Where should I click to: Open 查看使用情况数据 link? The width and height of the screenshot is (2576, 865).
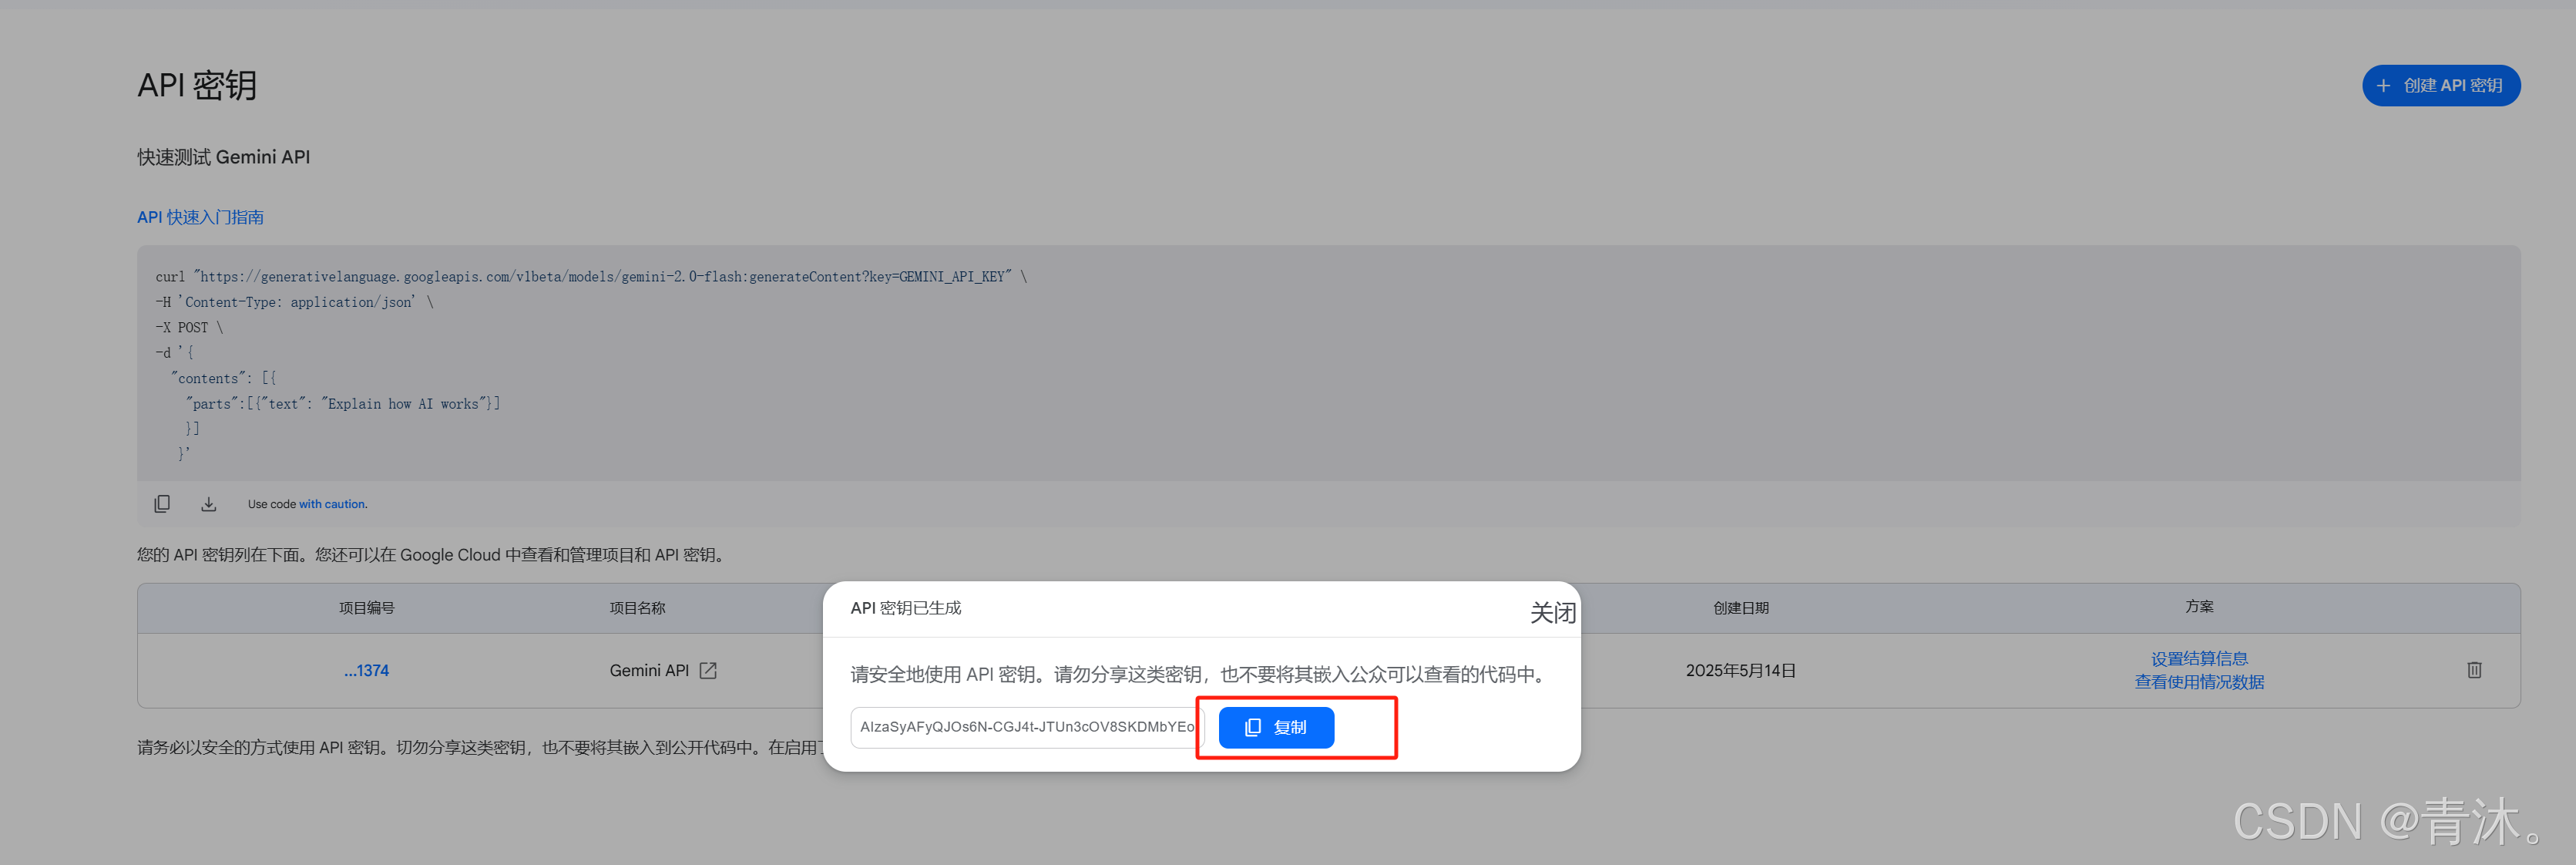click(2199, 682)
